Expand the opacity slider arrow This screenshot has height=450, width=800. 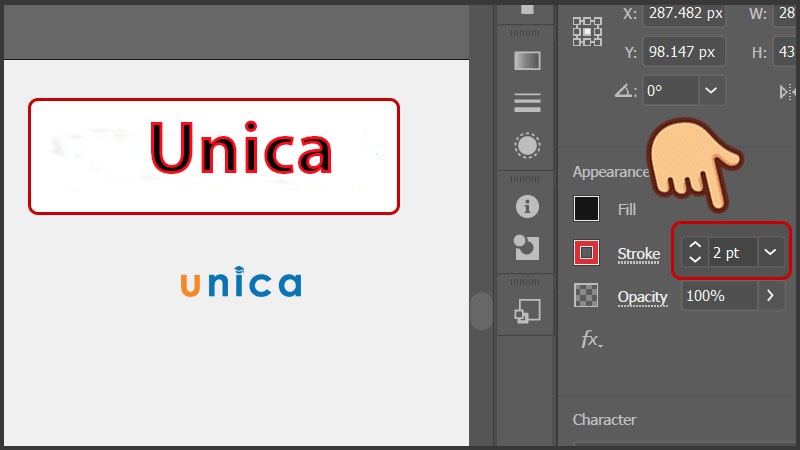coord(771,295)
